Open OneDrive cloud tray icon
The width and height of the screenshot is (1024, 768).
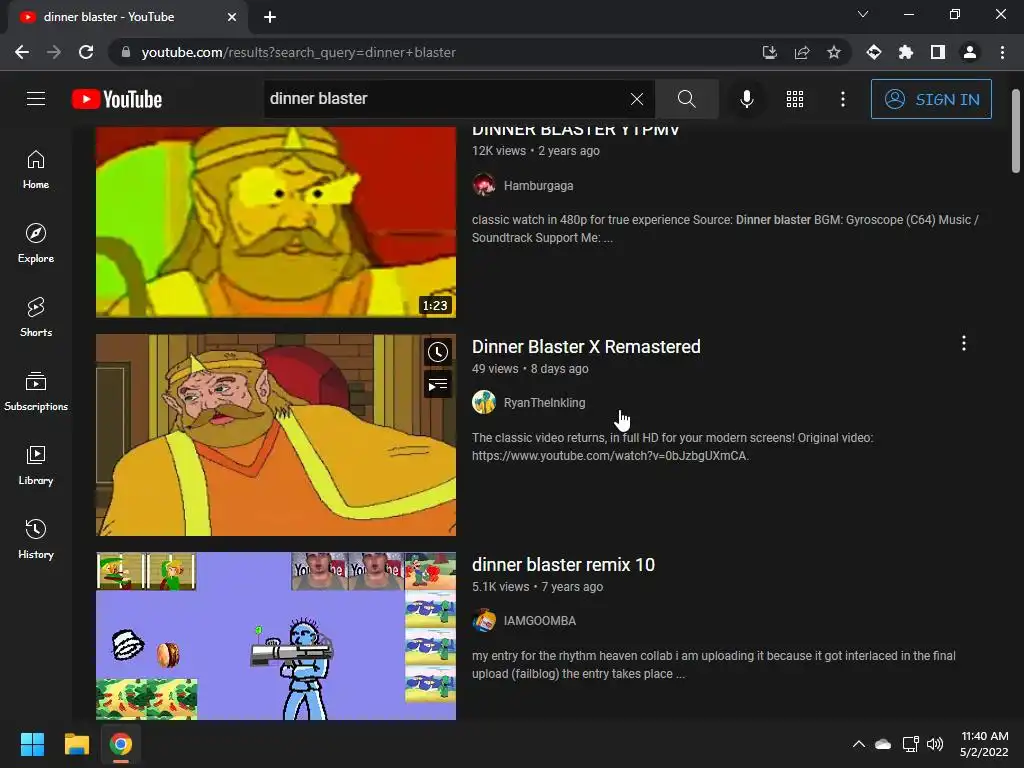(883, 744)
